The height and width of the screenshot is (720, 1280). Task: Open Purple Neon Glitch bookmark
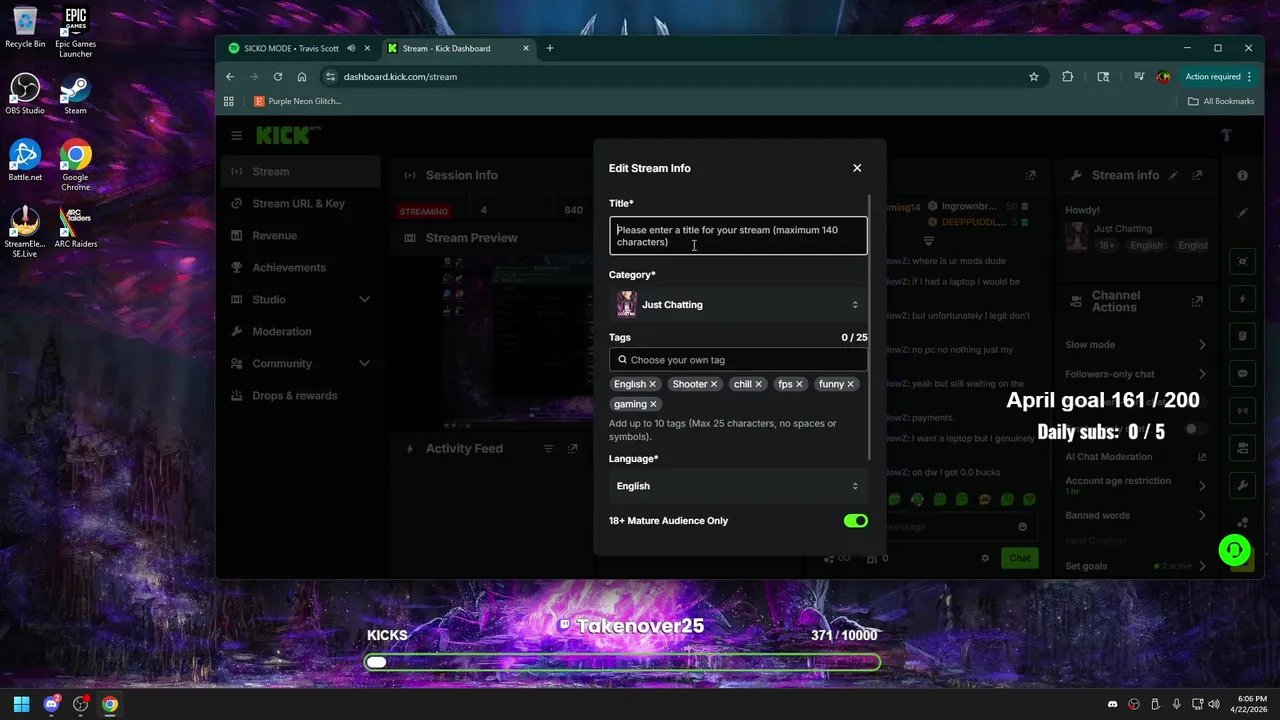point(298,101)
